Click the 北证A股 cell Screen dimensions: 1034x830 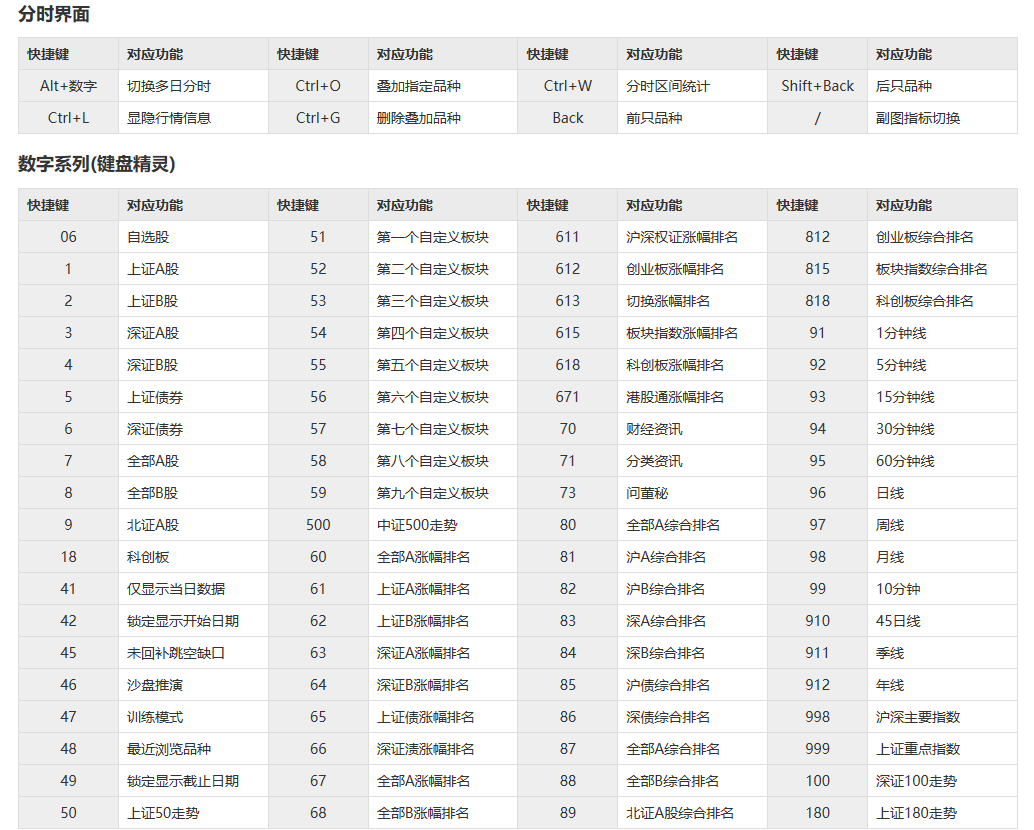point(193,525)
